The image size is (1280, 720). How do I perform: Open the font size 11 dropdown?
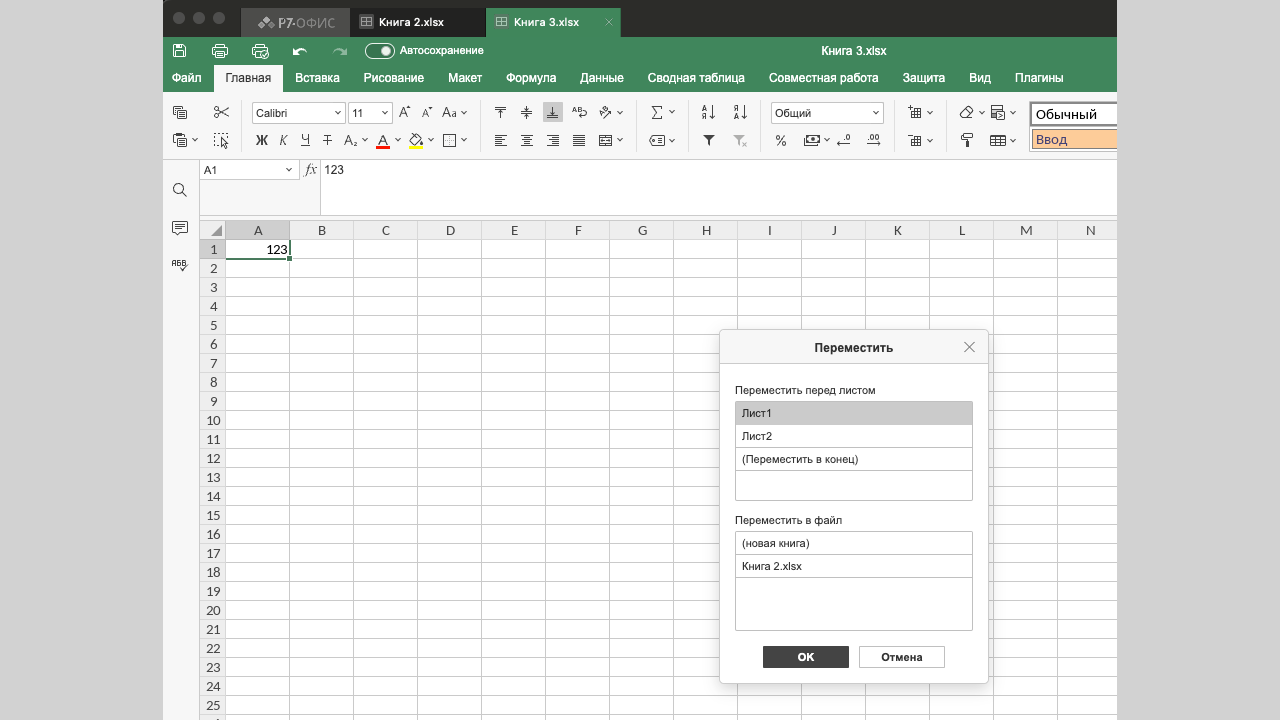pyautogui.click(x=385, y=113)
